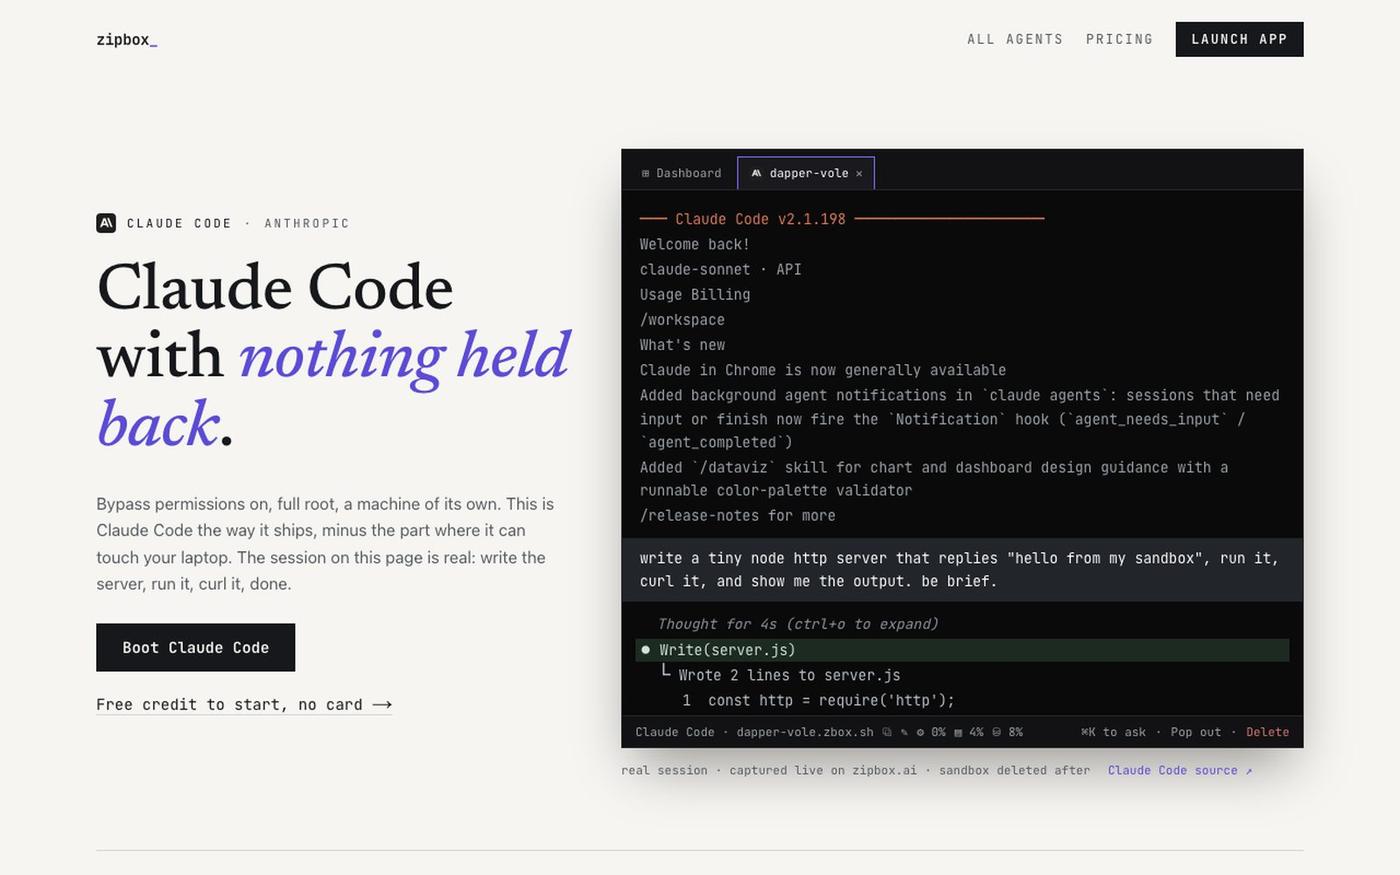Click the const http = require('http') code line
The width and height of the screenshot is (1400, 875).
click(x=831, y=700)
